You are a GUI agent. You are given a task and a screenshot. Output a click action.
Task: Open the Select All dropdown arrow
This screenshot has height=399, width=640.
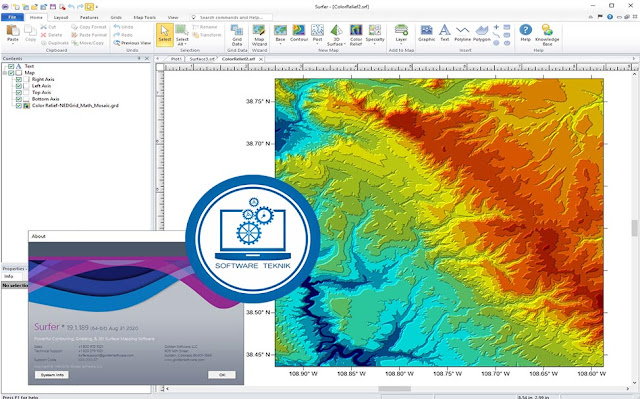pos(185,44)
